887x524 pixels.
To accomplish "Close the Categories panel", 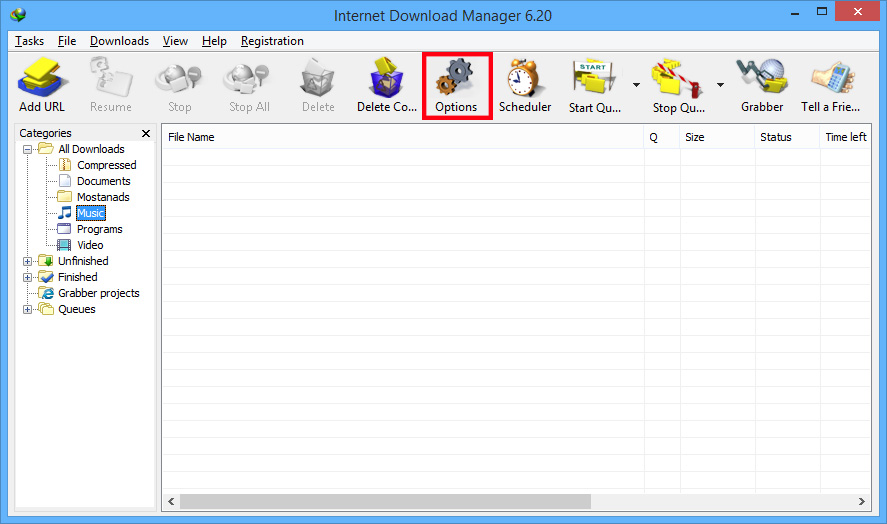I will [146, 134].
